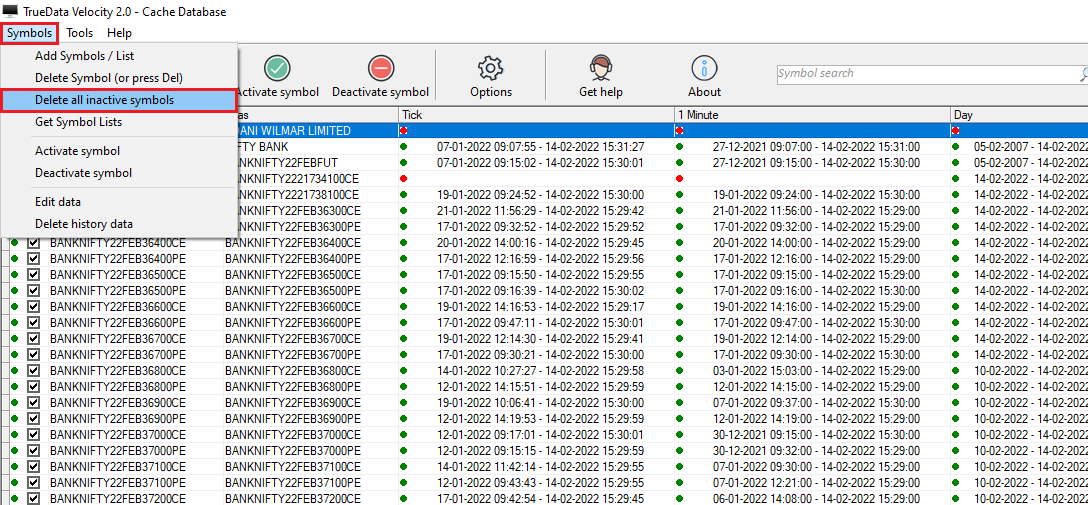Toggle checkbox for BANKNIFTY22FEB36400CE
The image size is (1088, 505).
(x=33, y=242)
